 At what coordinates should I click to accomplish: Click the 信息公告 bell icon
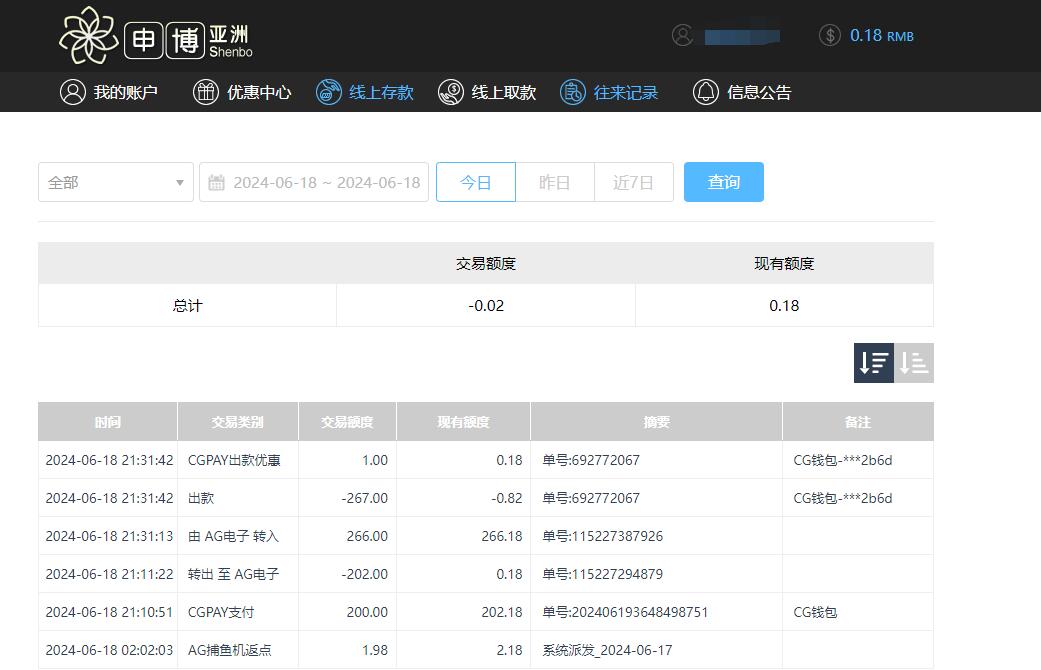click(x=705, y=91)
